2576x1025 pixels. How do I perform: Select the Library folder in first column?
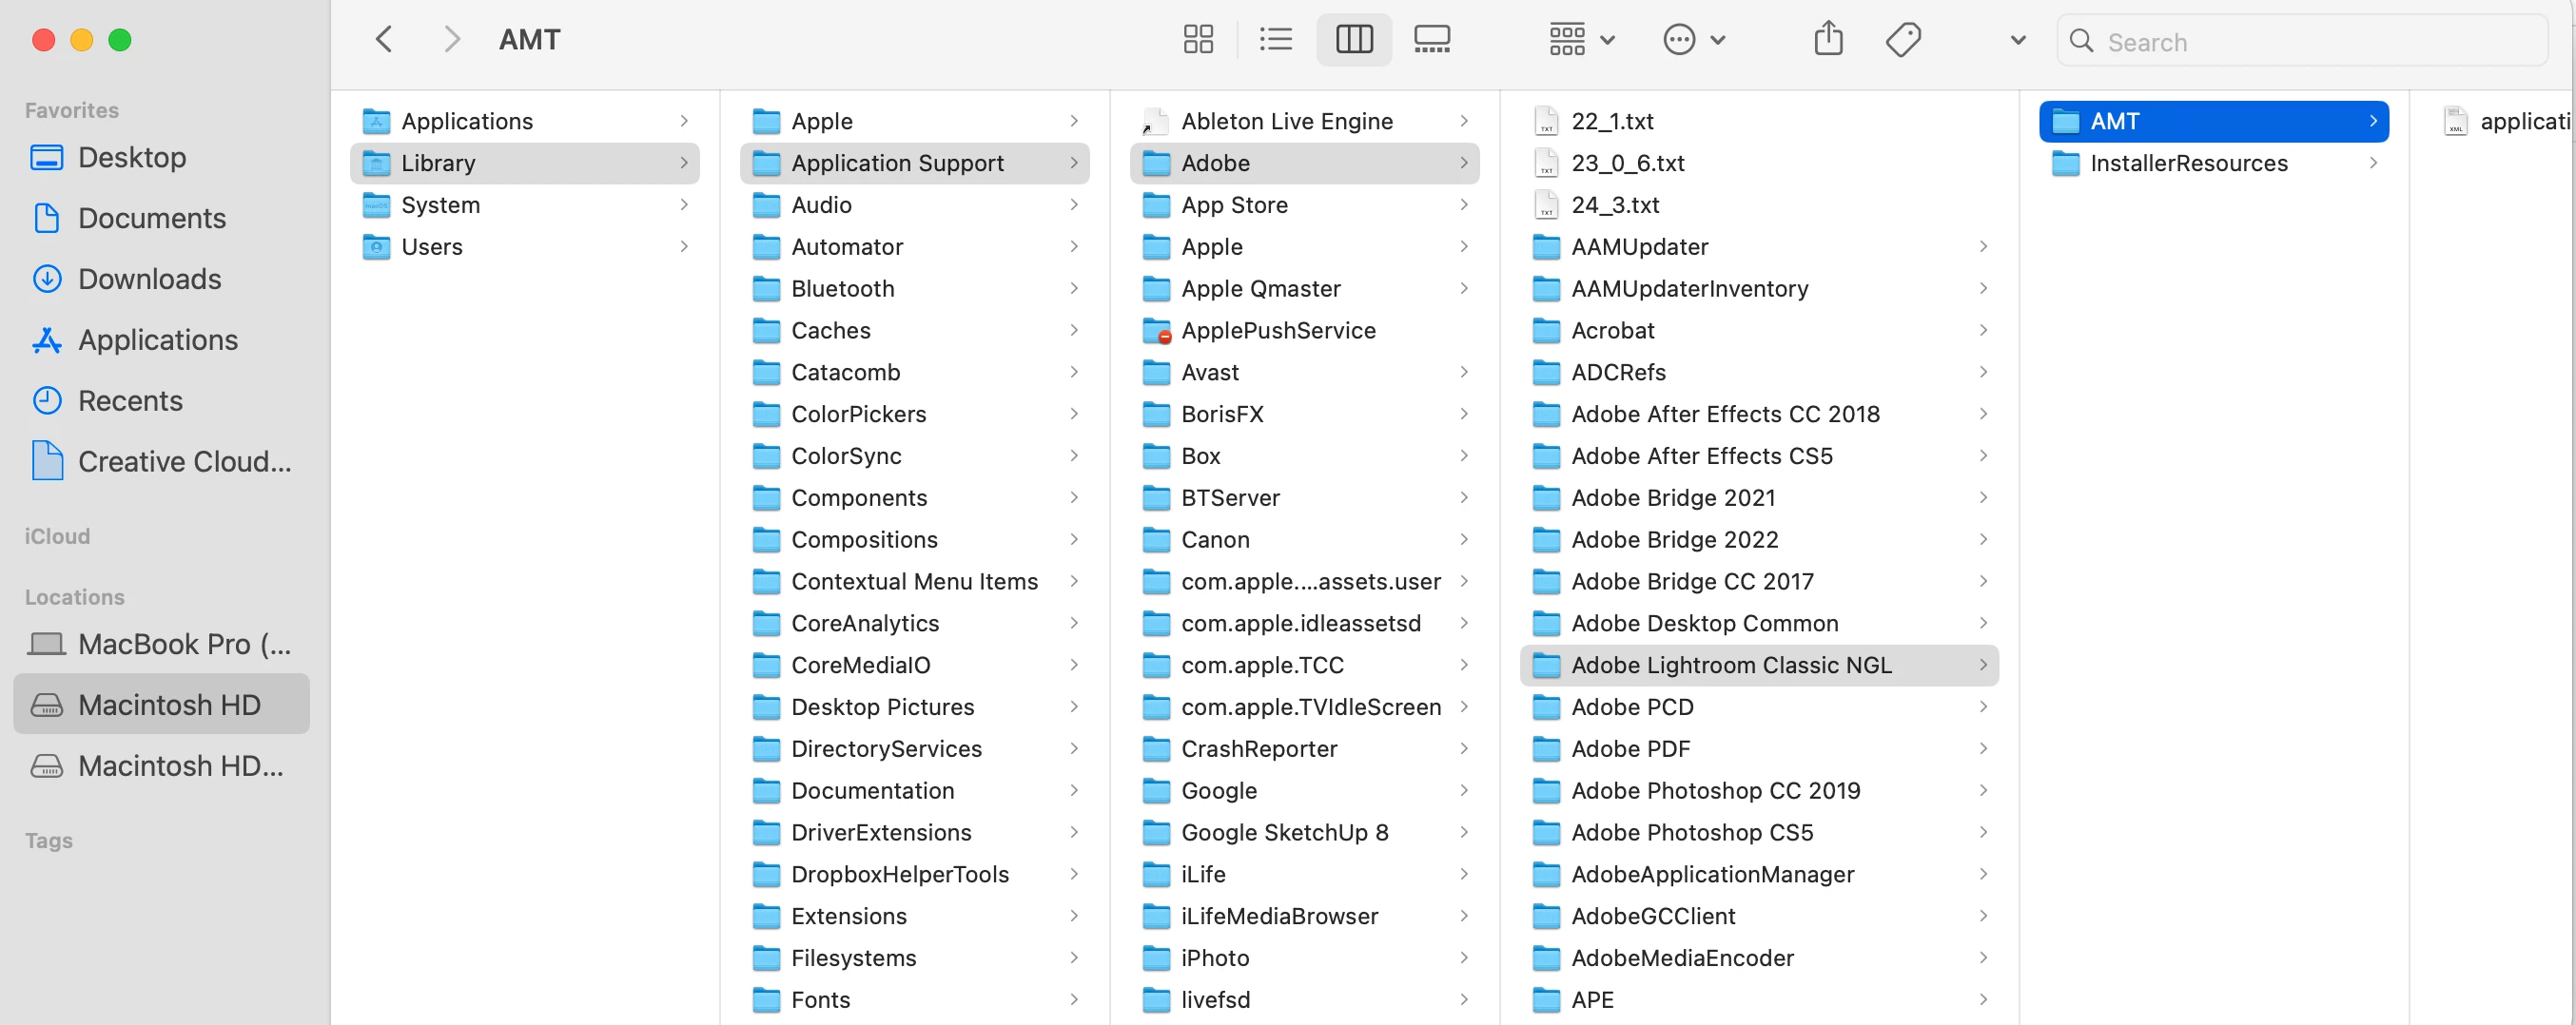524,163
